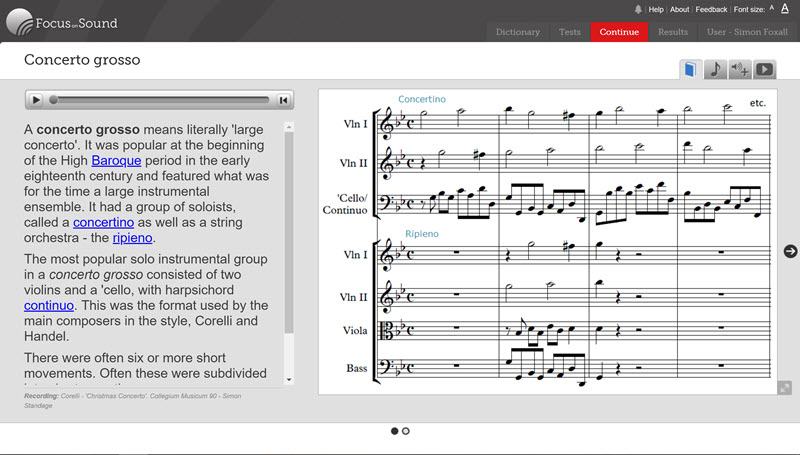Follow the ripieno link

(x=133, y=238)
